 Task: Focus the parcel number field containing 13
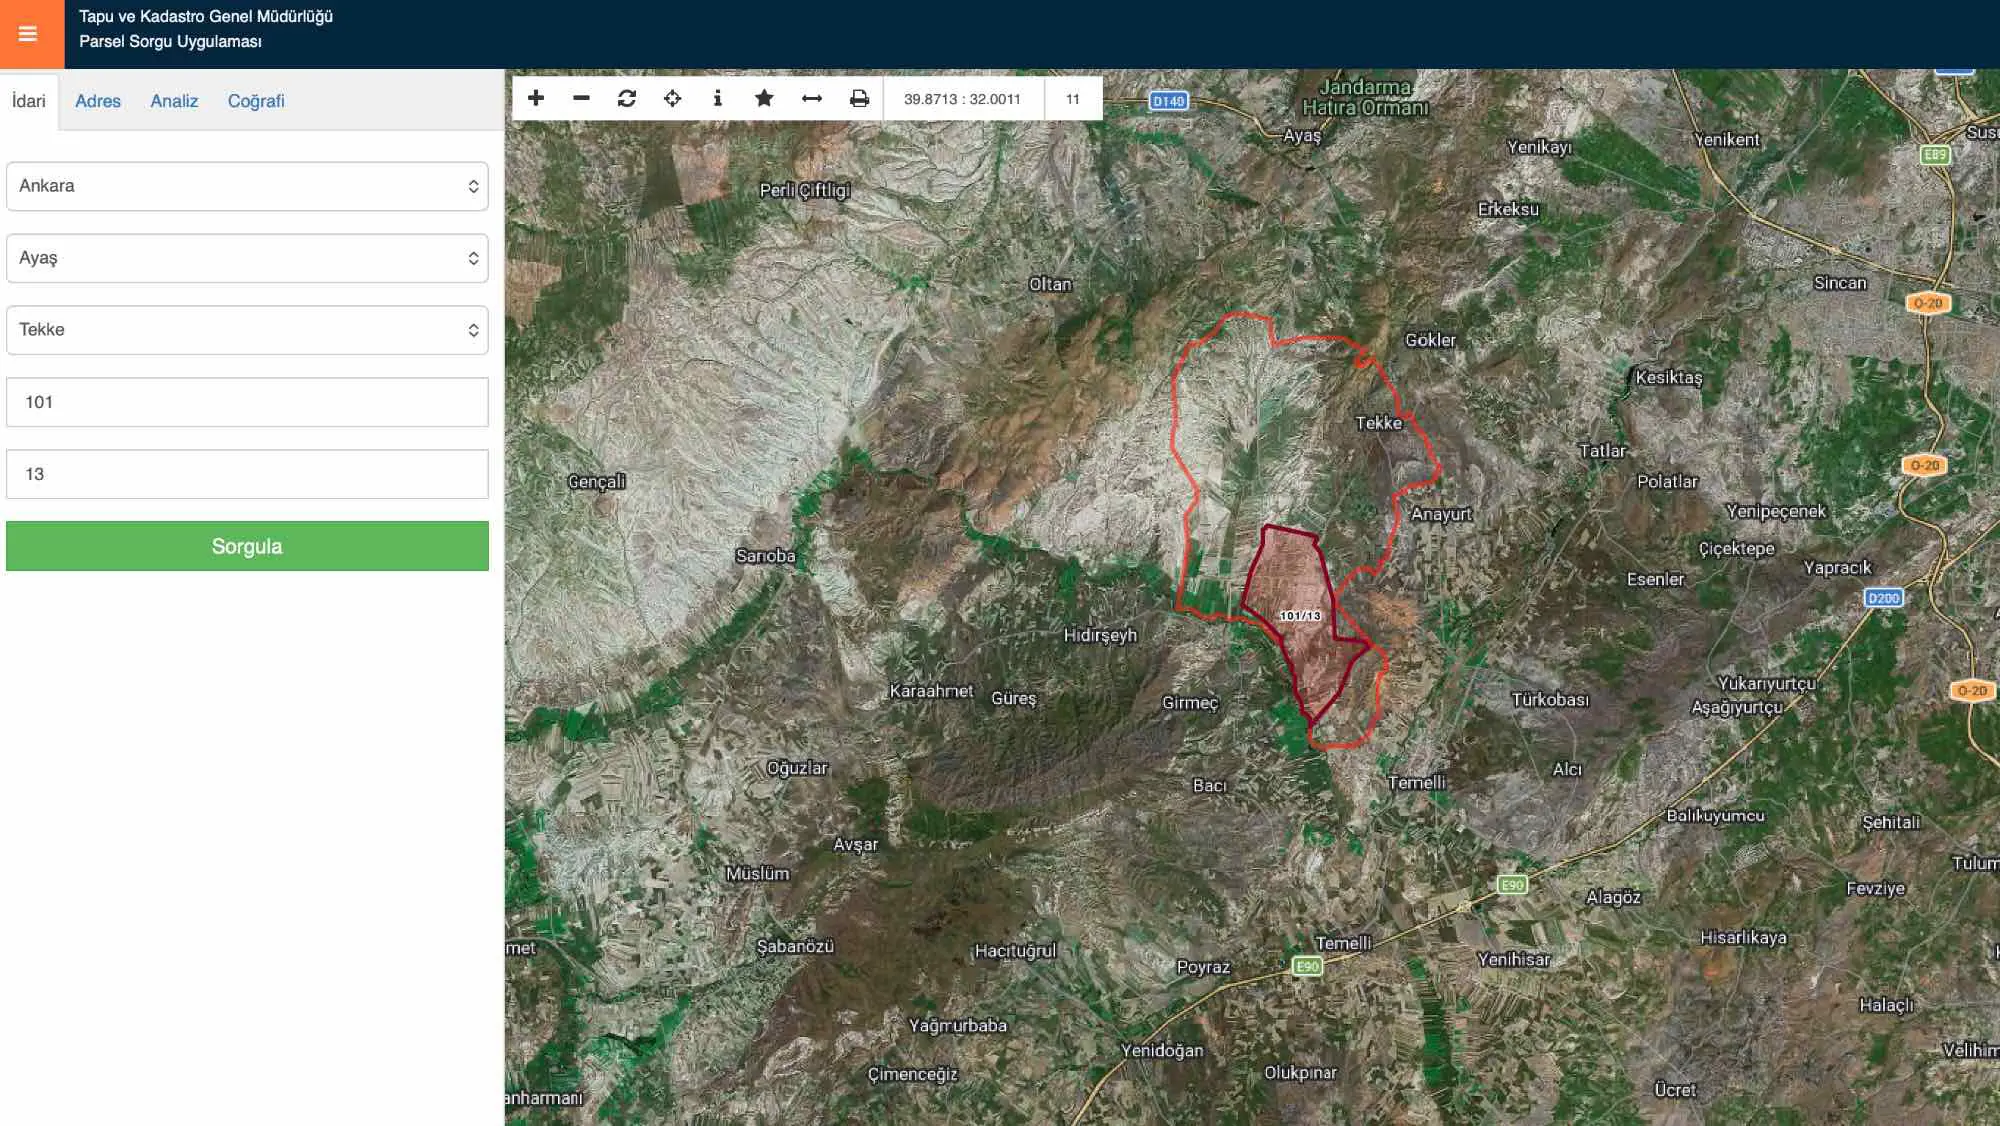click(x=247, y=474)
